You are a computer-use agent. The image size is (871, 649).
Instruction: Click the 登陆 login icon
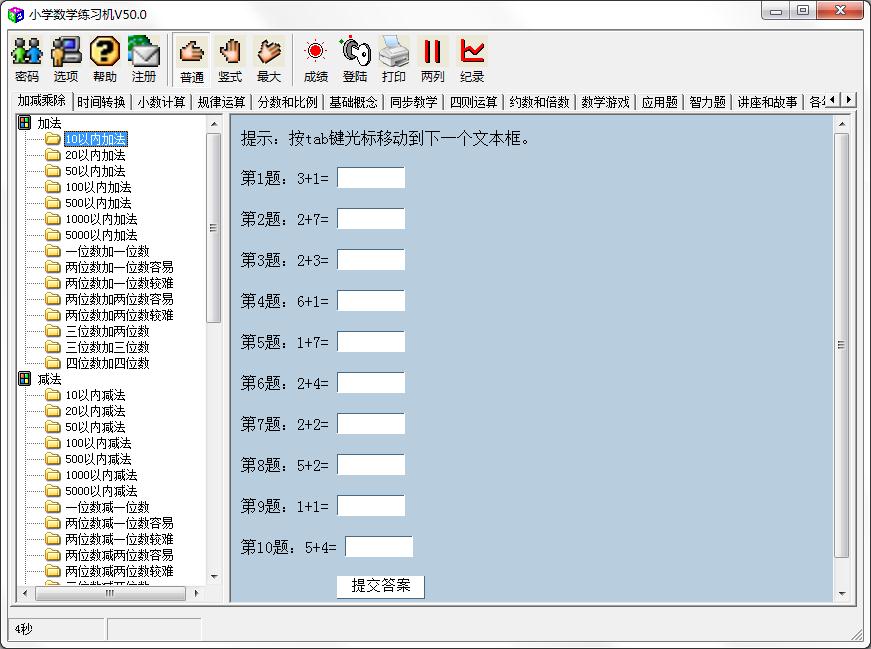(355, 59)
